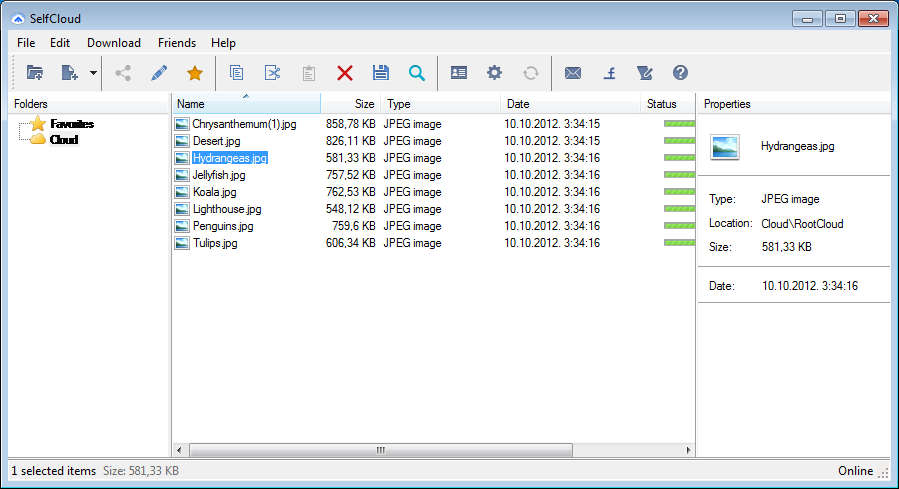
Task: Click the horizontal scrollbar thumb in the file list
Action: pos(381,451)
